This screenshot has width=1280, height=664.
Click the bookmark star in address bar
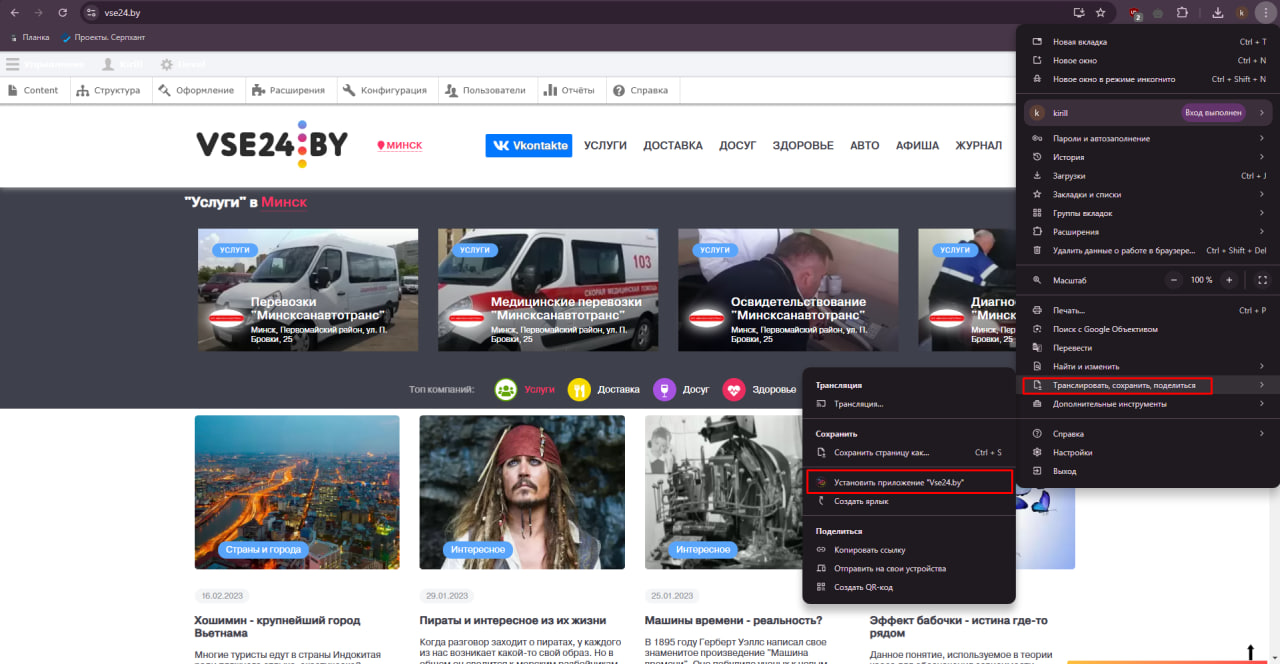1100,13
